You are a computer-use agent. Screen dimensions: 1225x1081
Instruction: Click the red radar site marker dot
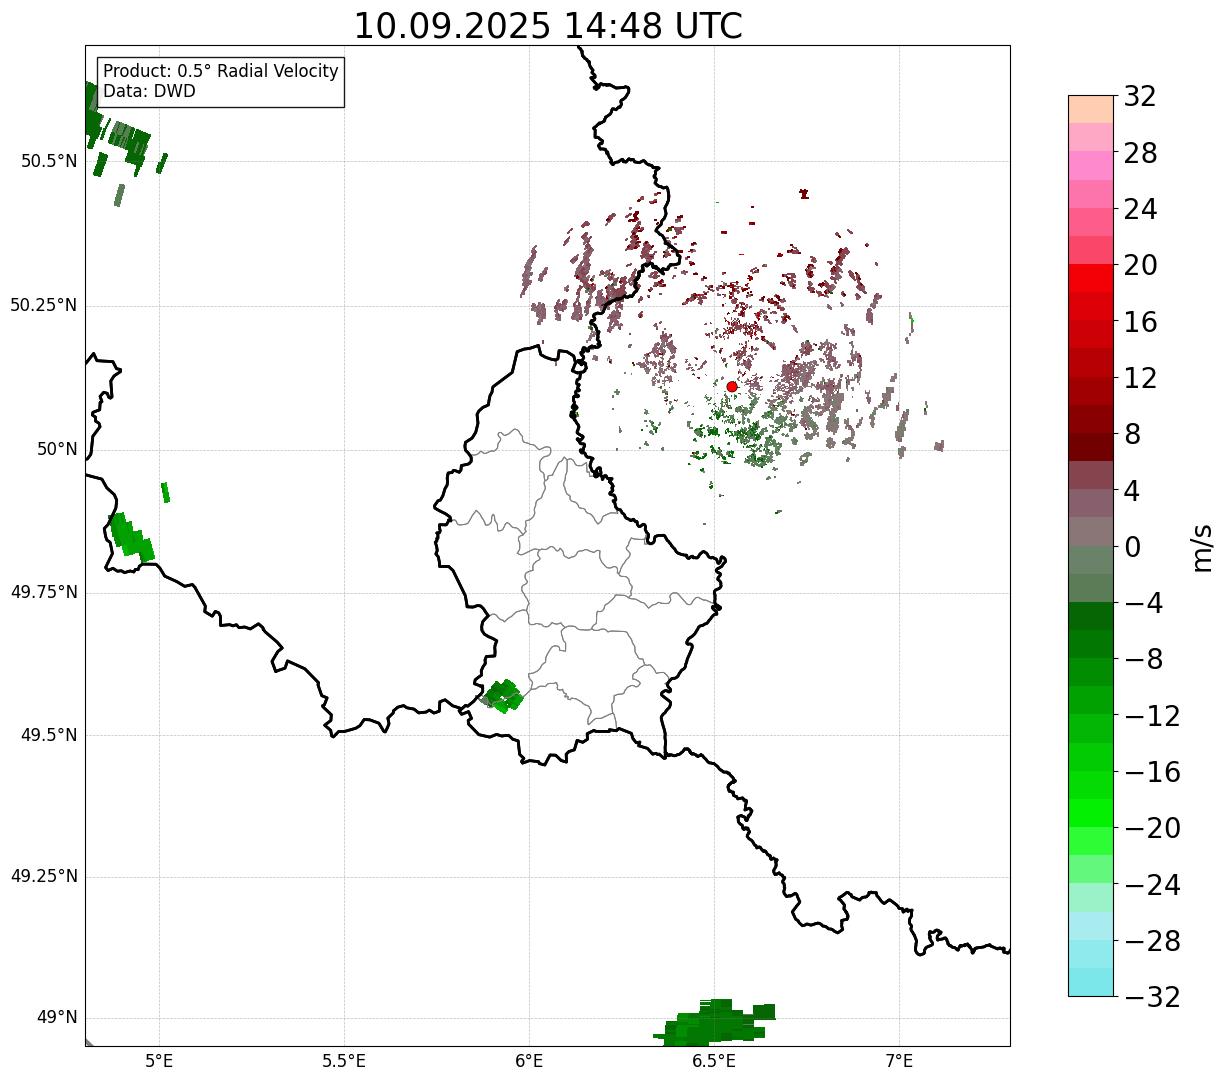point(732,386)
